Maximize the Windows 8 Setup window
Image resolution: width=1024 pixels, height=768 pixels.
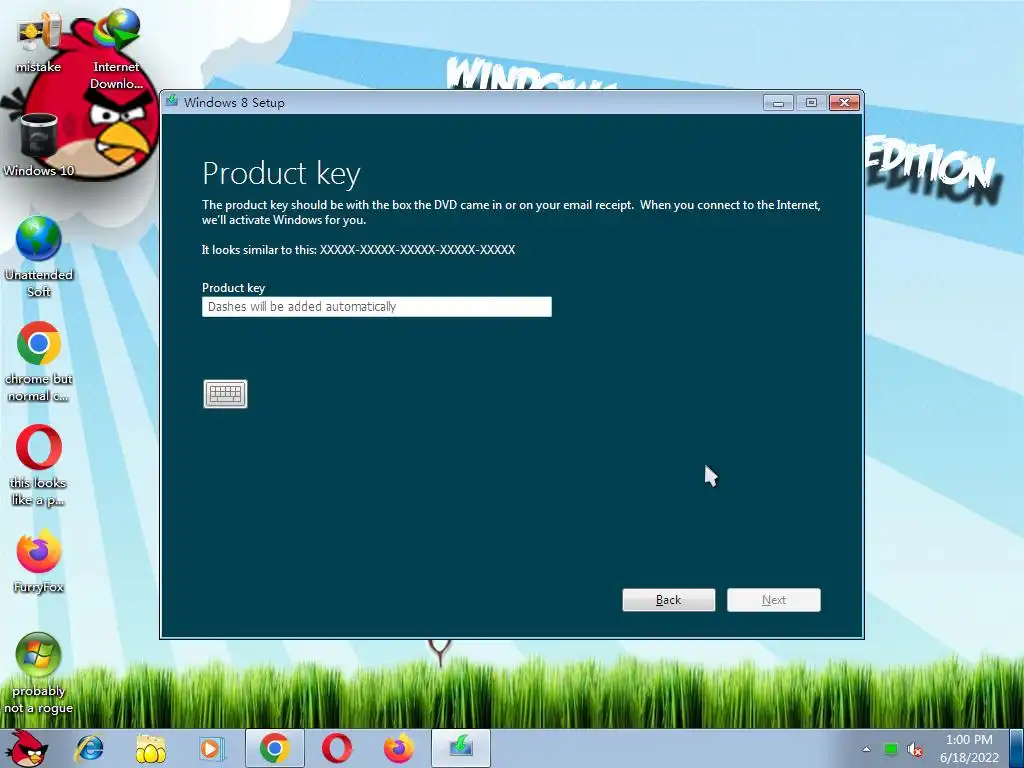pos(811,103)
